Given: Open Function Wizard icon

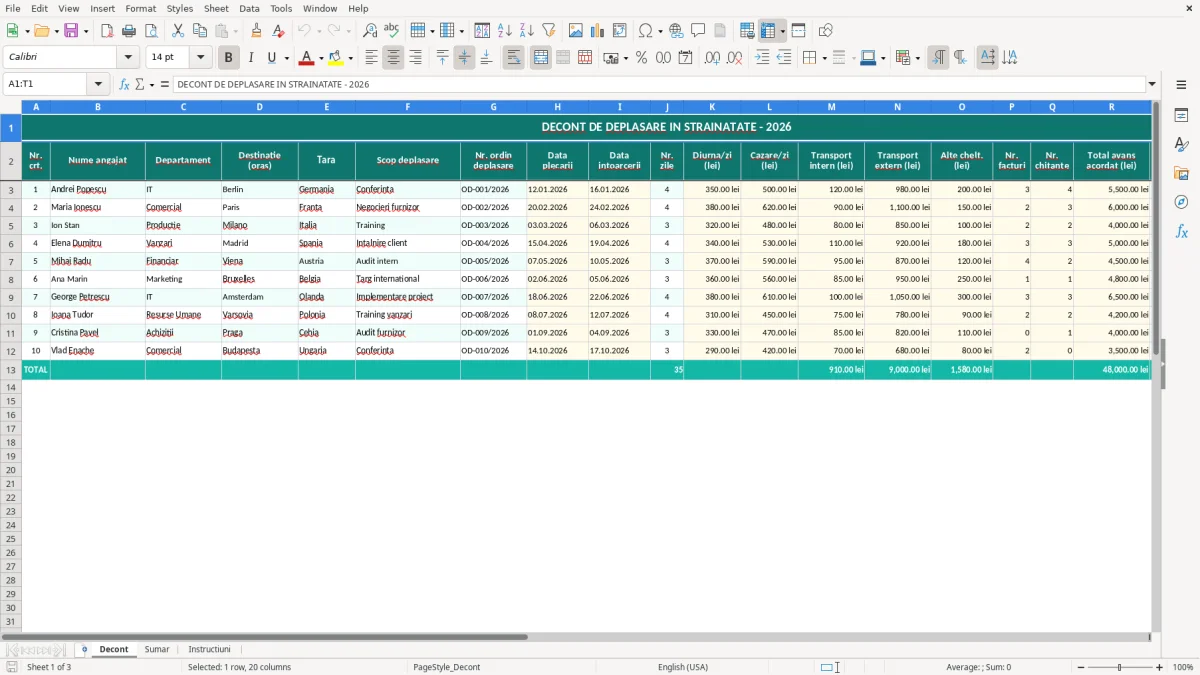Looking at the screenshot, I should click(125, 84).
